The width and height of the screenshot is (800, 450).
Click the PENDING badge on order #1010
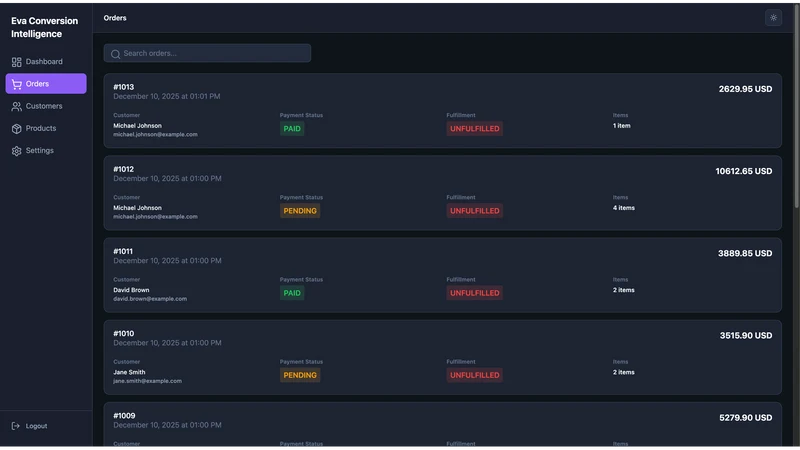click(300, 375)
